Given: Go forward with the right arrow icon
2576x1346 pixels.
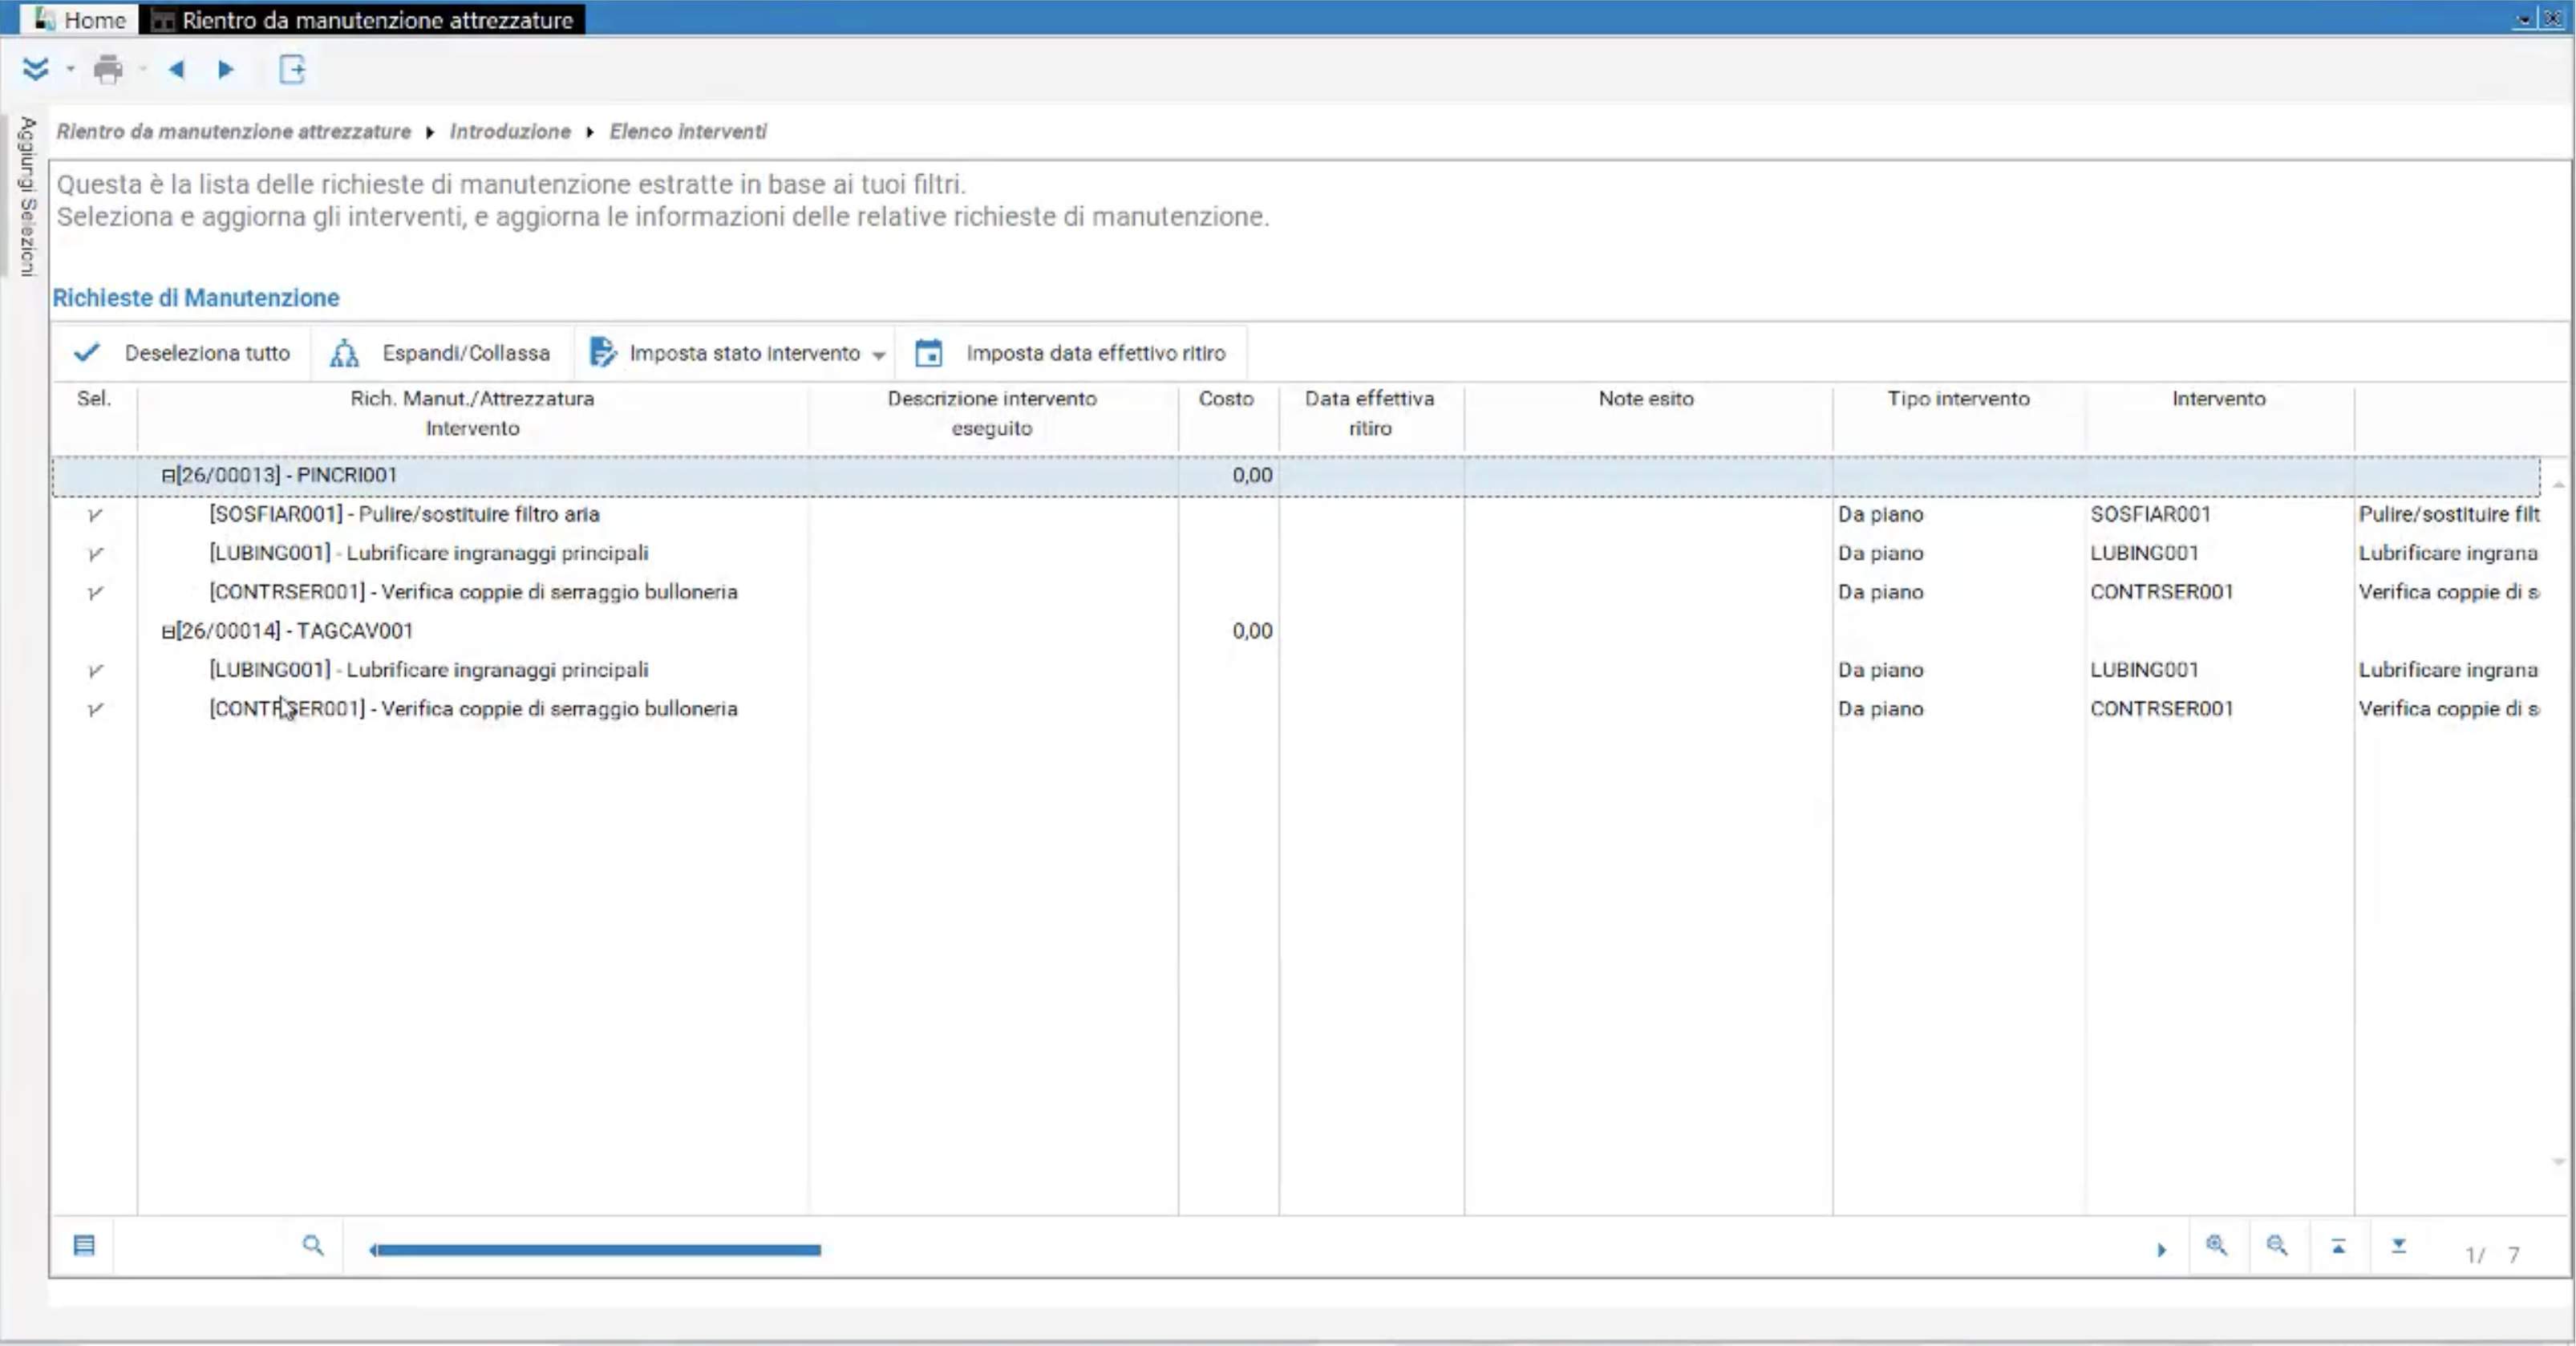Looking at the screenshot, I should (226, 69).
